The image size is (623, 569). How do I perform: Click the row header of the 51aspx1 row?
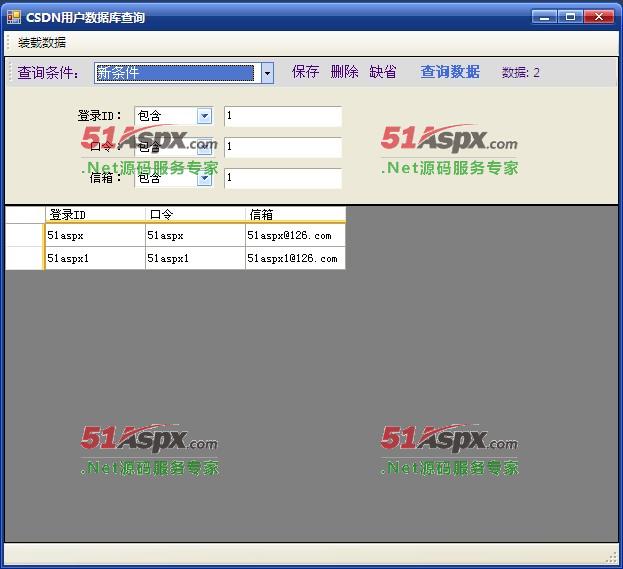pos(25,258)
